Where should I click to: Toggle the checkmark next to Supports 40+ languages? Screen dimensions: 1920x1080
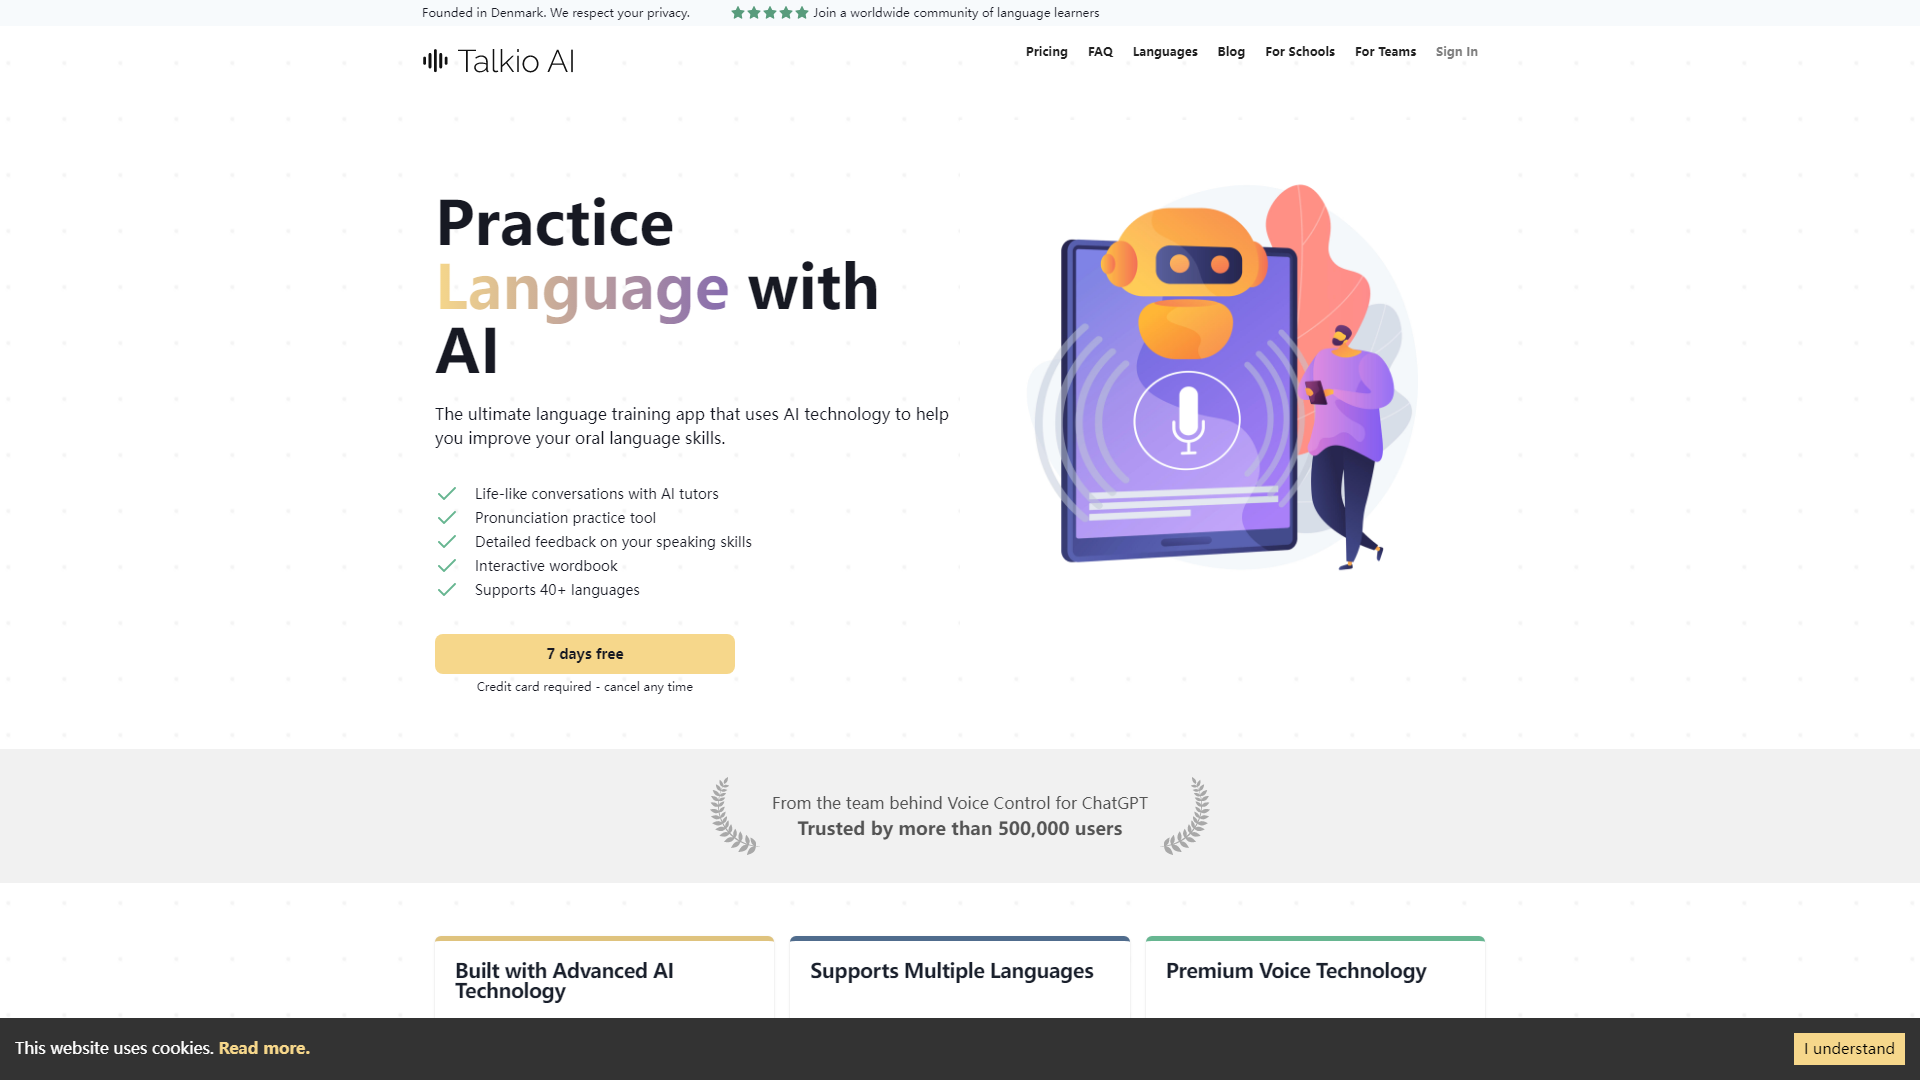(446, 589)
